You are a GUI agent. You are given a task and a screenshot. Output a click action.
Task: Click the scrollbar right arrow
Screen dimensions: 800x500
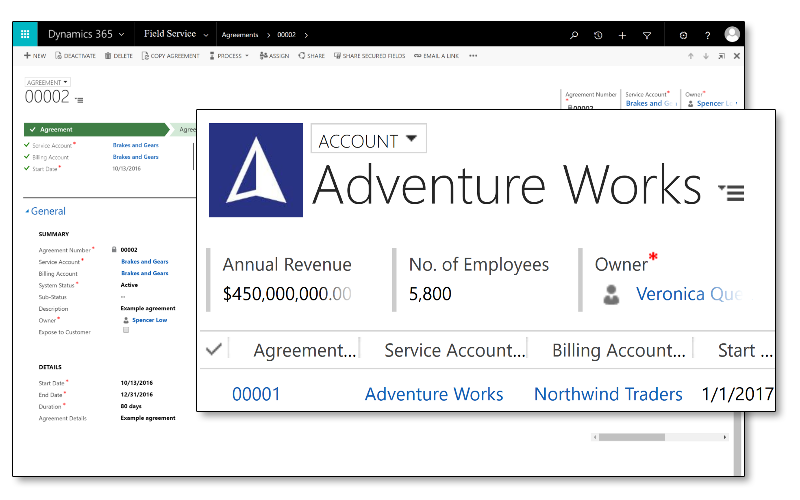(x=724, y=437)
